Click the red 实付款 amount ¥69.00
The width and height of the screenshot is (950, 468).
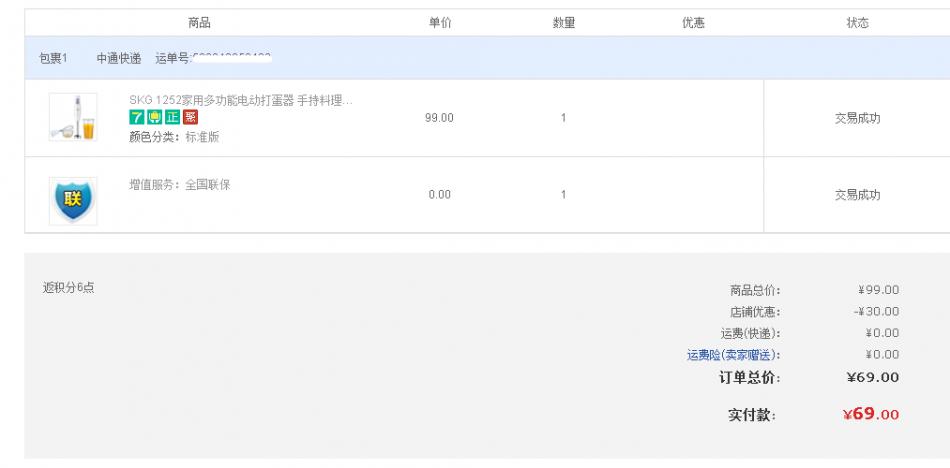point(871,414)
